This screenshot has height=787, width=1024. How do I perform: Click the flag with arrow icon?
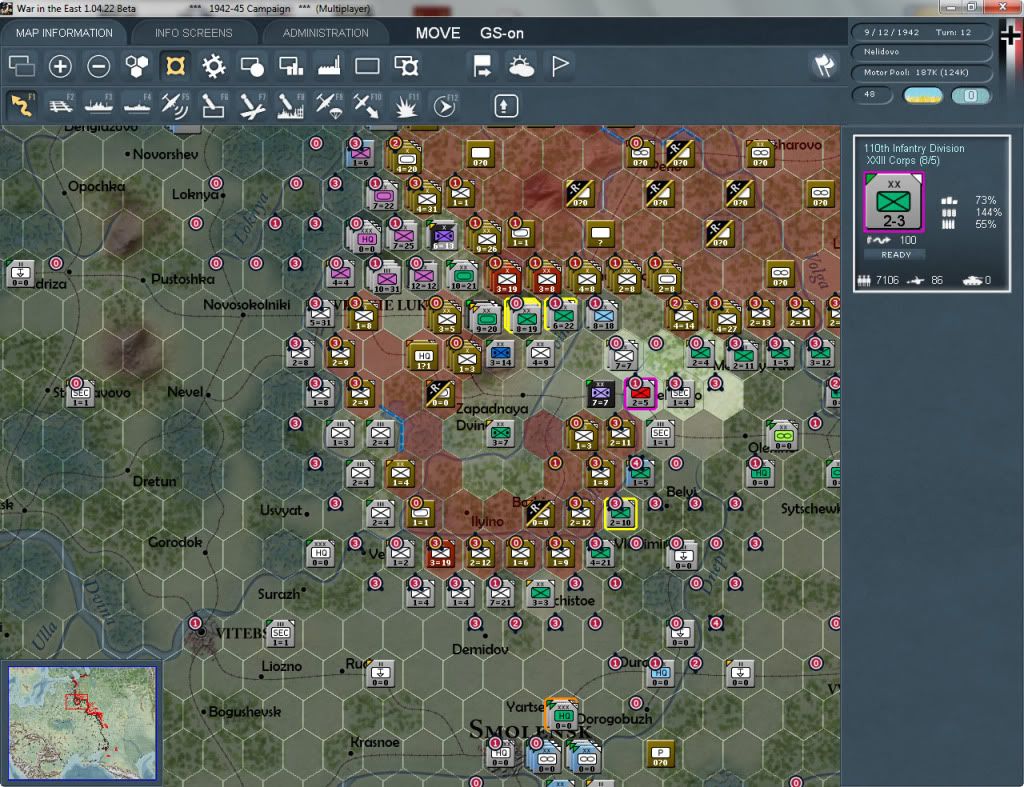[x=482, y=66]
